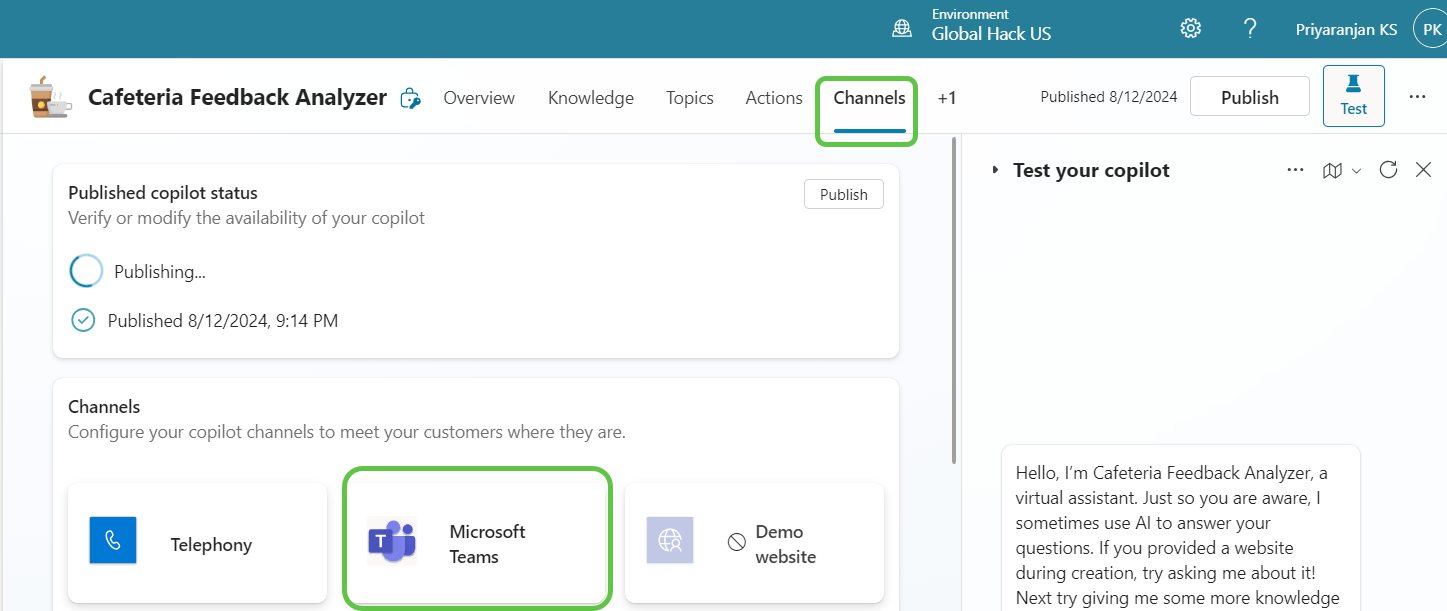Open the environment globe icon
The image size is (1447, 611).
pyautogui.click(x=902, y=29)
